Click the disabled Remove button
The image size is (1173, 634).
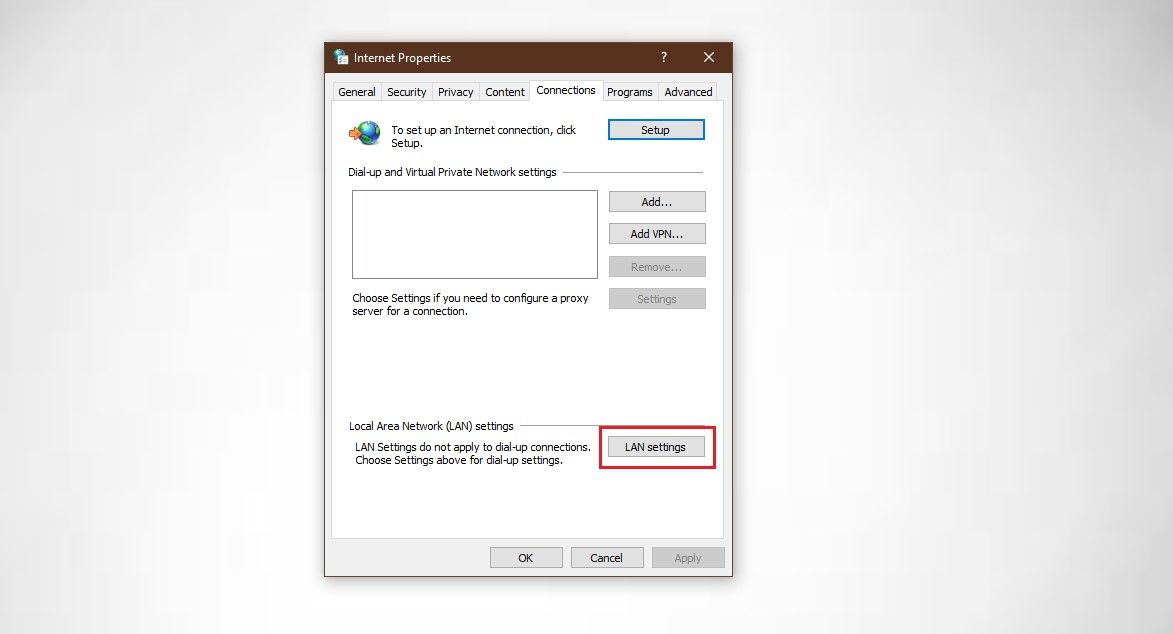pyautogui.click(x=656, y=266)
